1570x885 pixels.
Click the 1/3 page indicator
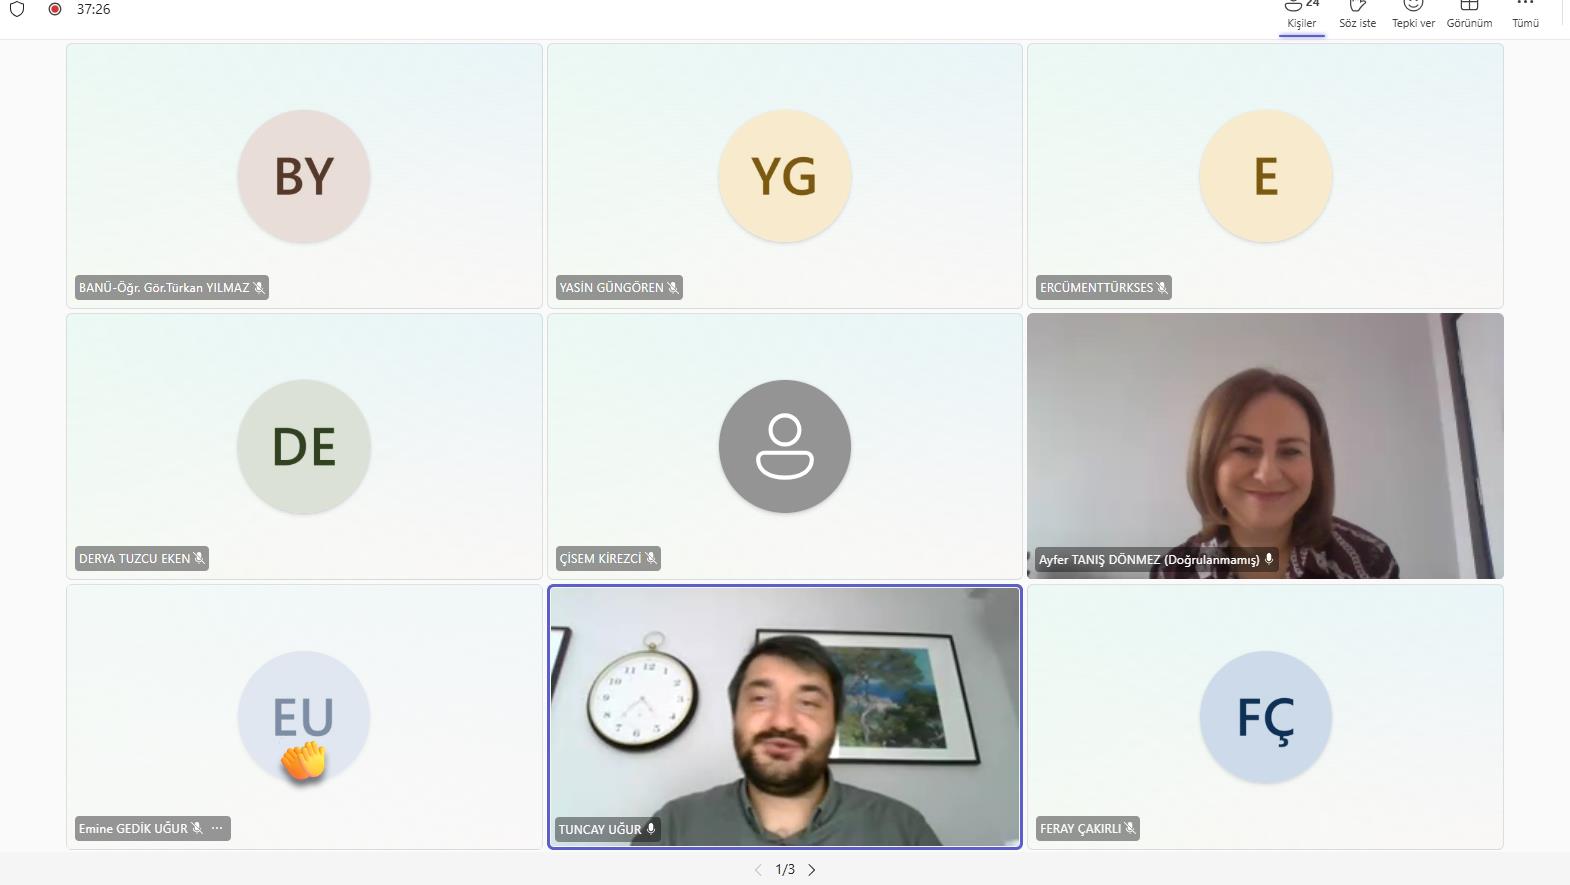pyautogui.click(x=785, y=870)
